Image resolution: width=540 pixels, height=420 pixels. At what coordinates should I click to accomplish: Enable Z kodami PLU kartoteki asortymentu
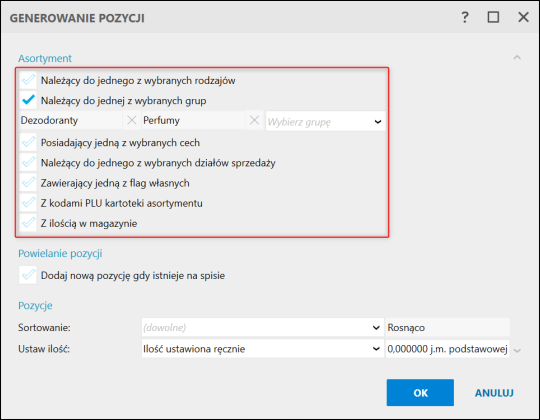(28, 203)
